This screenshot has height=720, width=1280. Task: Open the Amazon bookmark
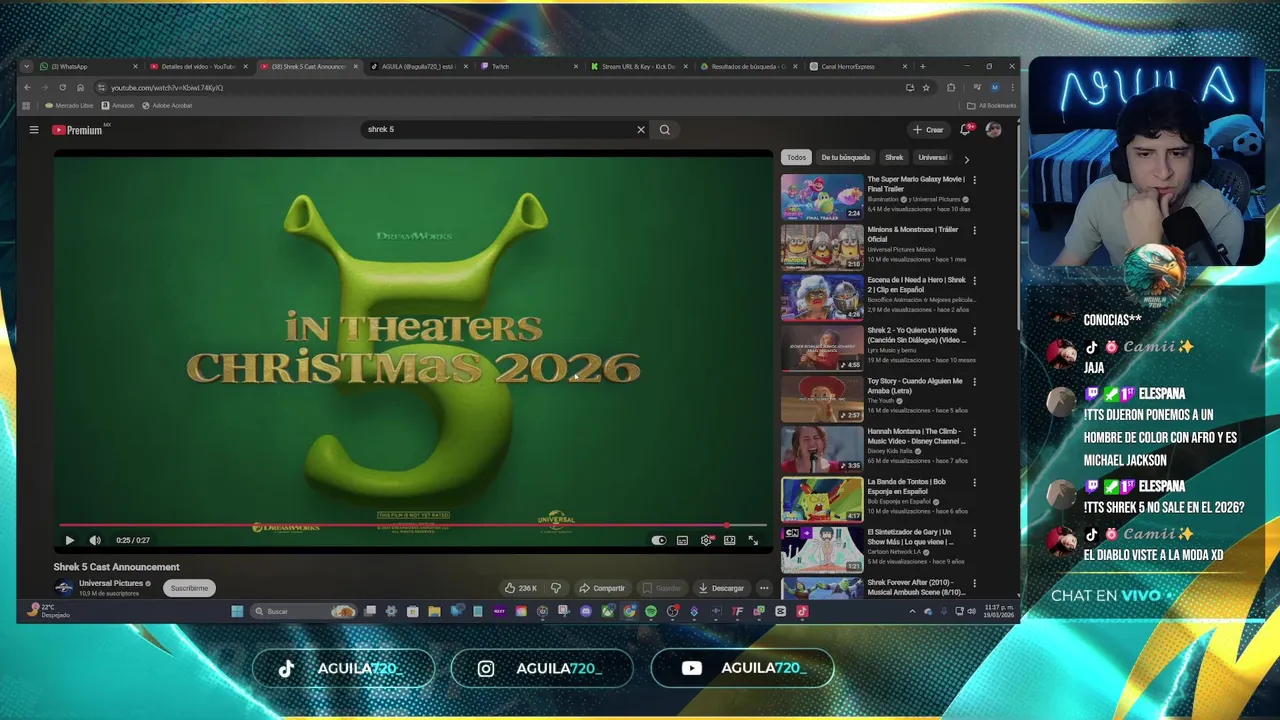click(x=118, y=105)
